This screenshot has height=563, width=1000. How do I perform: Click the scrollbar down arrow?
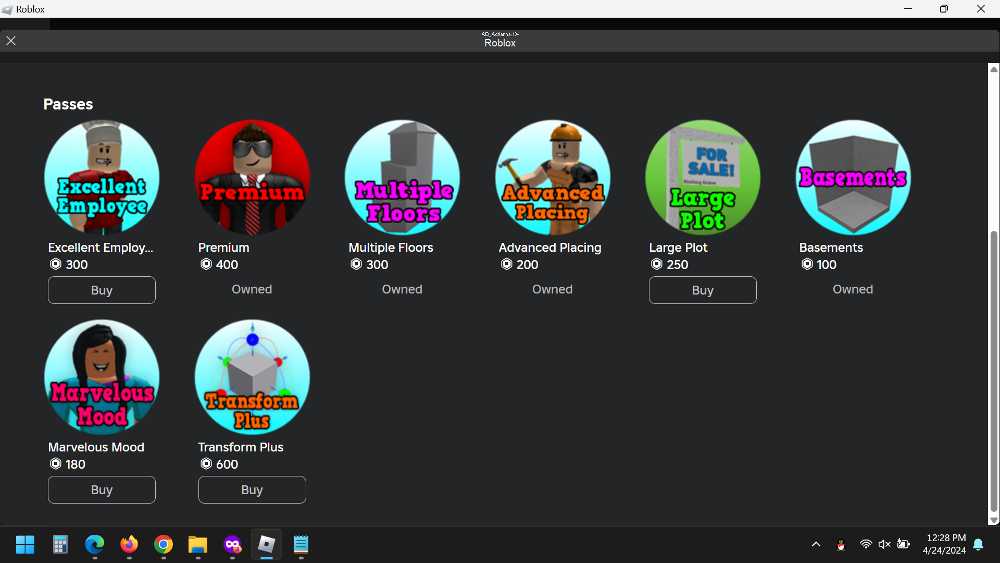[993, 520]
